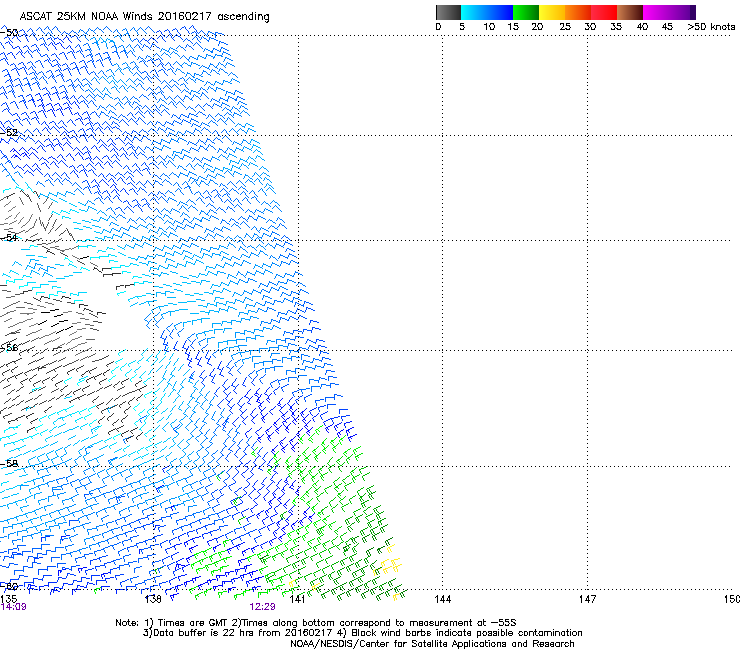Image resolution: width=740 pixels, height=650 pixels.
Task: Click the plot title 'ASCAT 25KM NOAA Winds 20160217 ascending'
Action: 144,17
